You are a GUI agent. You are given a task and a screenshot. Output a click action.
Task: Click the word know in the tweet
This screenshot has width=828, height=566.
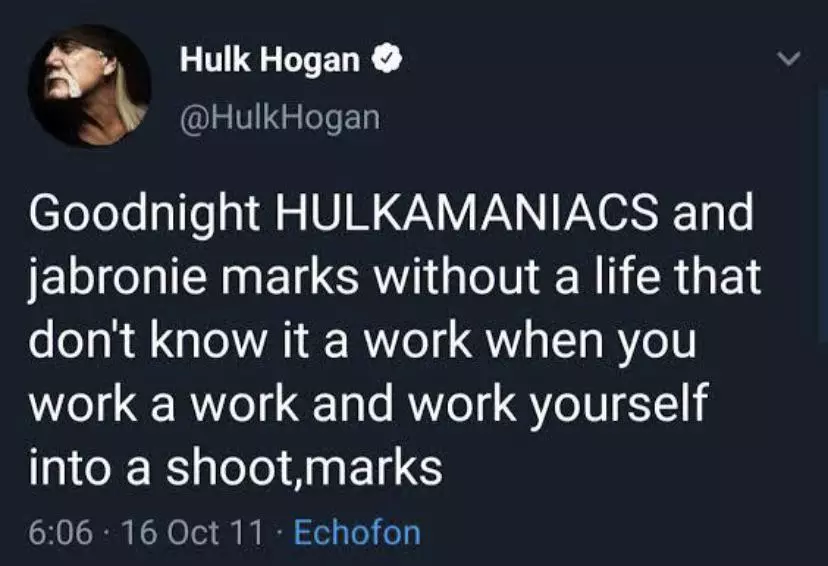tap(209, 339)
